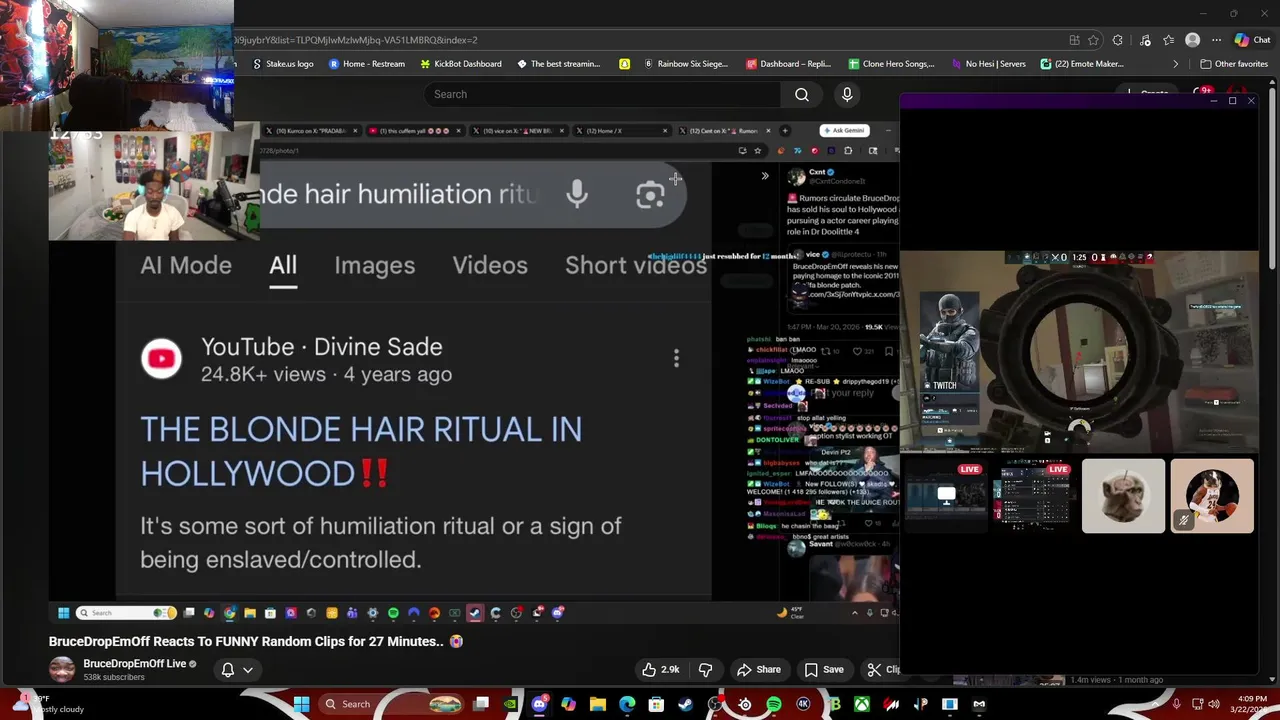Open the Windows Start button
The height and width of the screenshot is (720, 1280).
pos(301,704)
